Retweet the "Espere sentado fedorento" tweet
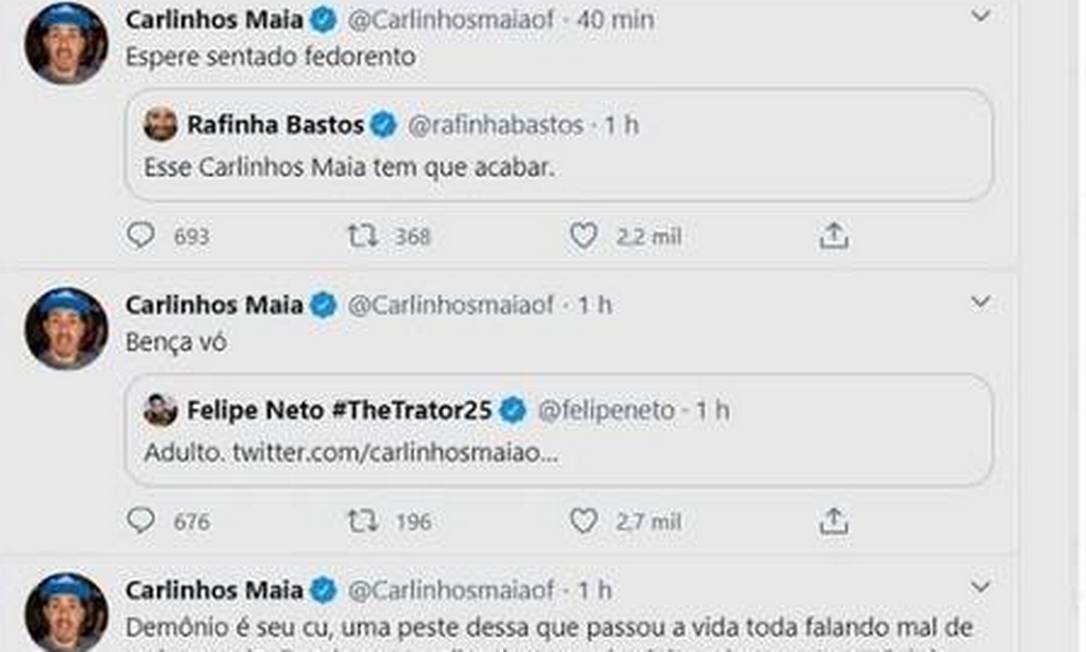 pos(362,236)
